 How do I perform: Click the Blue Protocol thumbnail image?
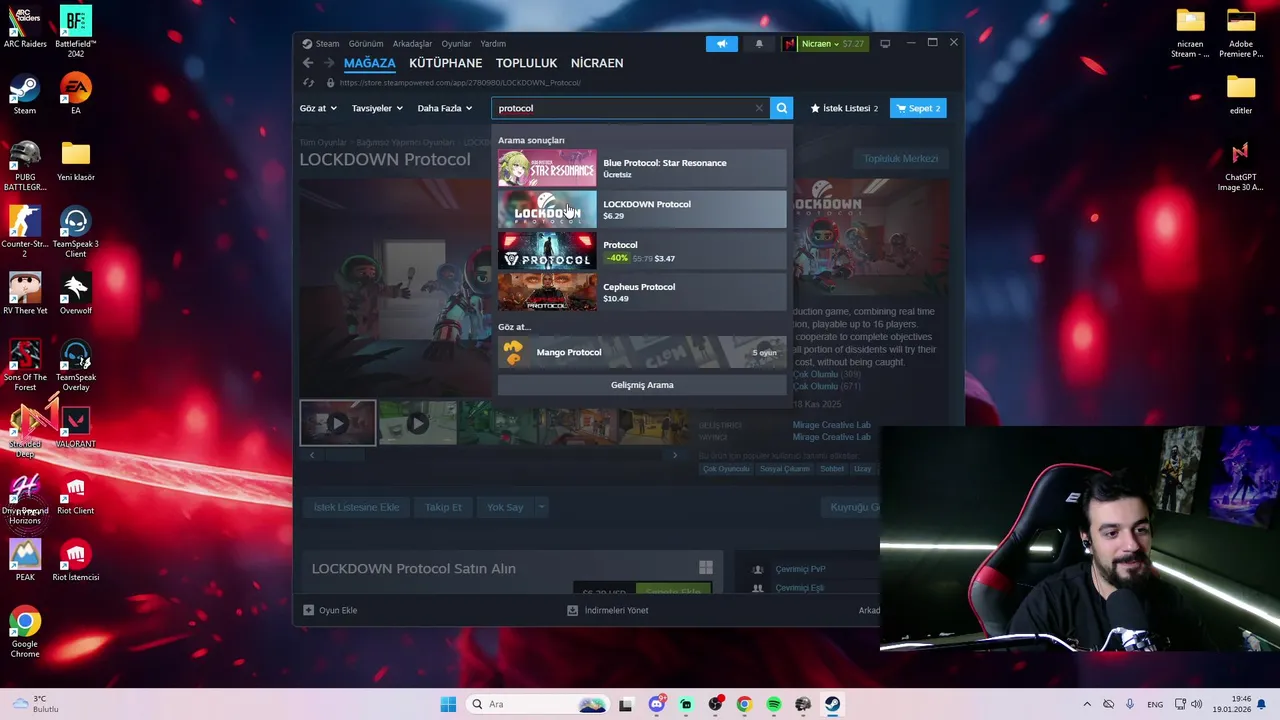click(547, 168)
